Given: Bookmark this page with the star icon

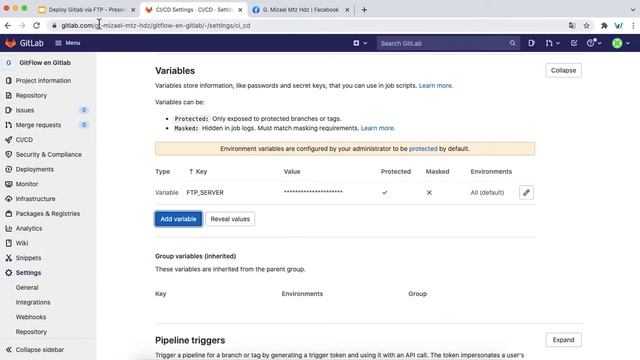Looking at the screenshot, I should pyautogui.click(x=587, y=25).
